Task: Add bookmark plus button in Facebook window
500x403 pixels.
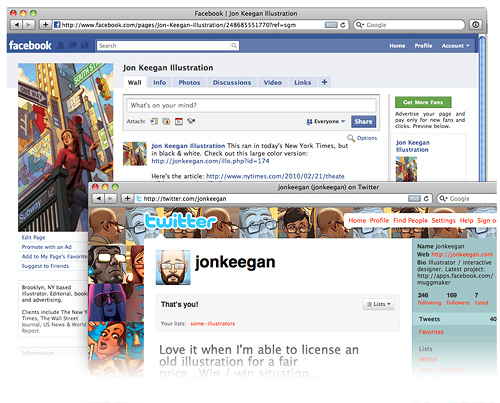Action: (45, 25)
